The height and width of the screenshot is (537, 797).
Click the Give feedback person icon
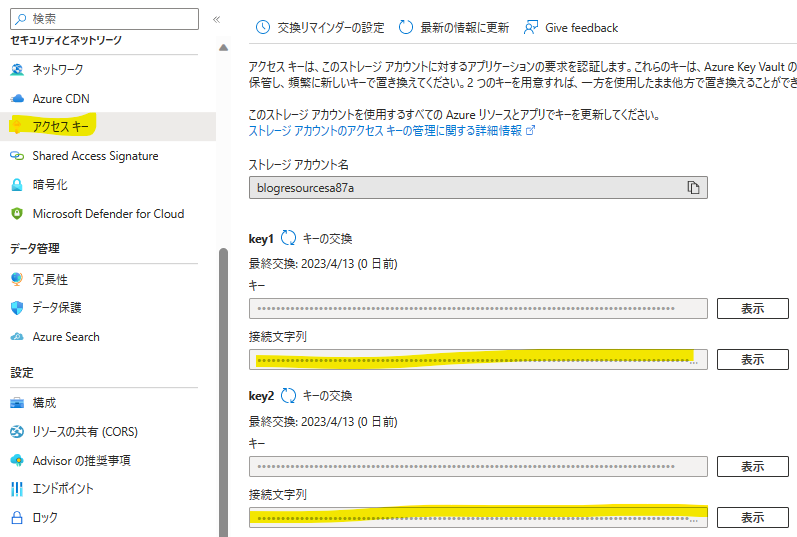point(531,27)
